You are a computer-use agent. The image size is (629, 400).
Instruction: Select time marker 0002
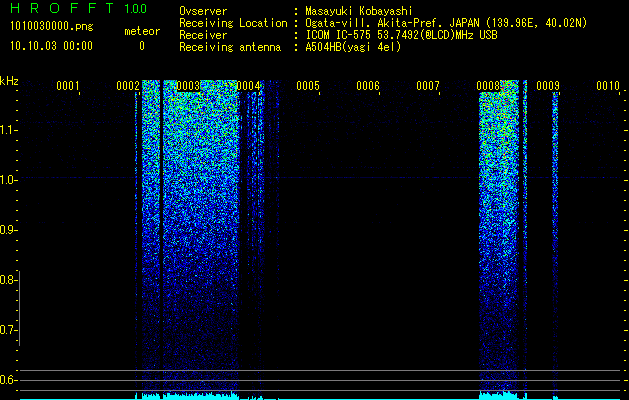click(x=128, y=86)
